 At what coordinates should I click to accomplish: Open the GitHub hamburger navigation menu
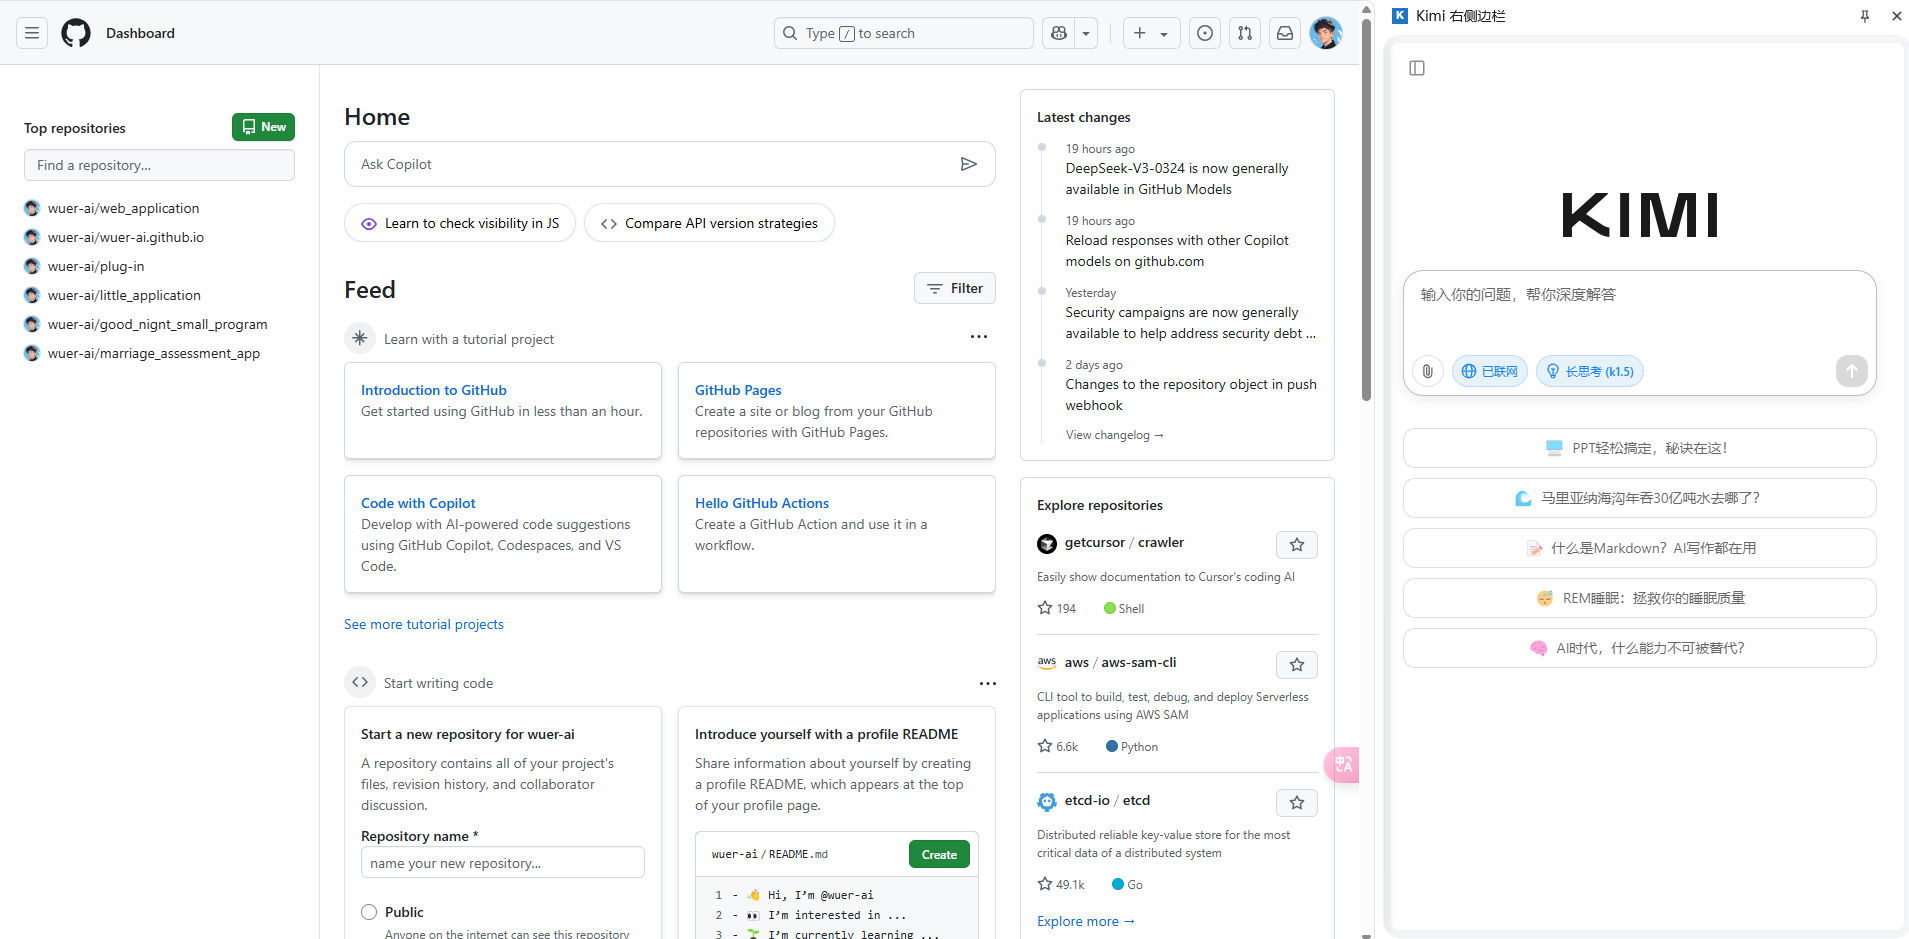click(32, 33)
